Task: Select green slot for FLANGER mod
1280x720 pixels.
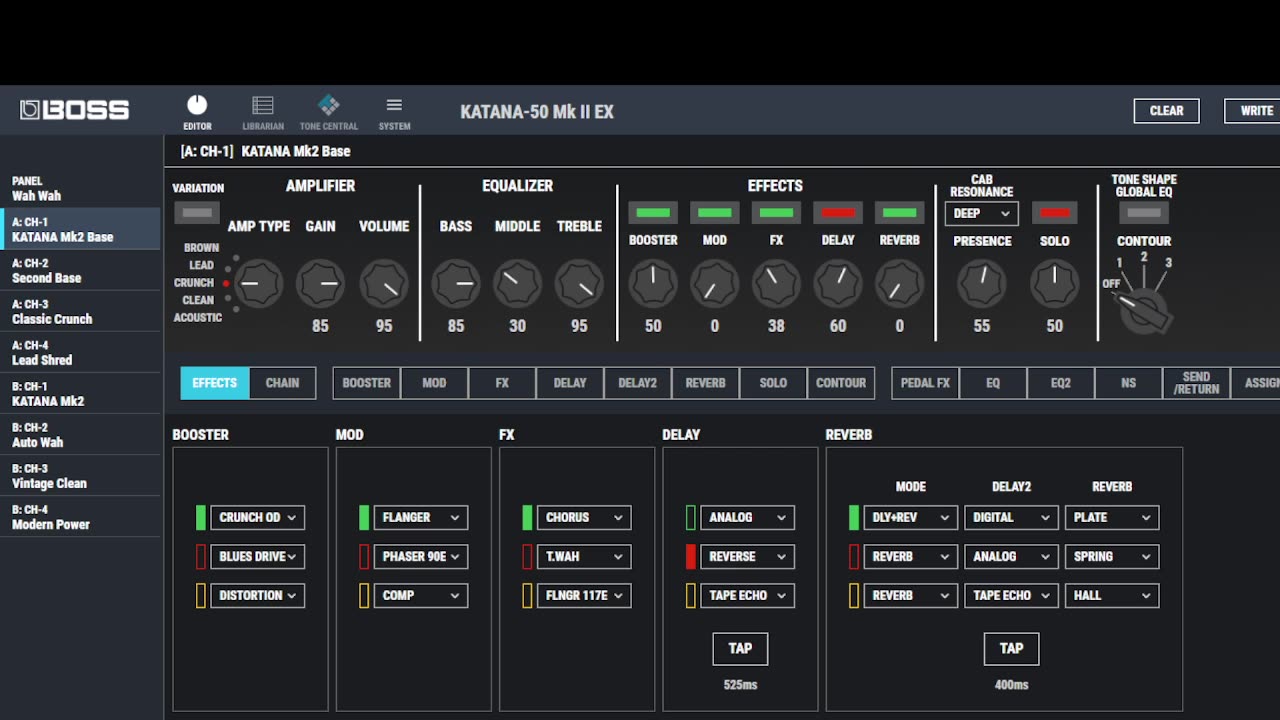Action: coord(364,517)
